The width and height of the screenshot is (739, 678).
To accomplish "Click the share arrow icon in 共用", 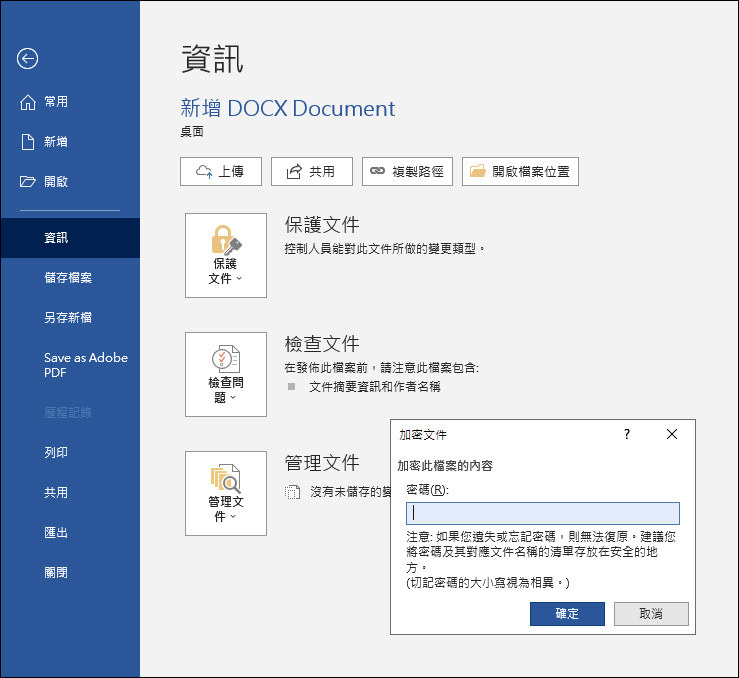I will pyautogui.click(x=294, y=172).
